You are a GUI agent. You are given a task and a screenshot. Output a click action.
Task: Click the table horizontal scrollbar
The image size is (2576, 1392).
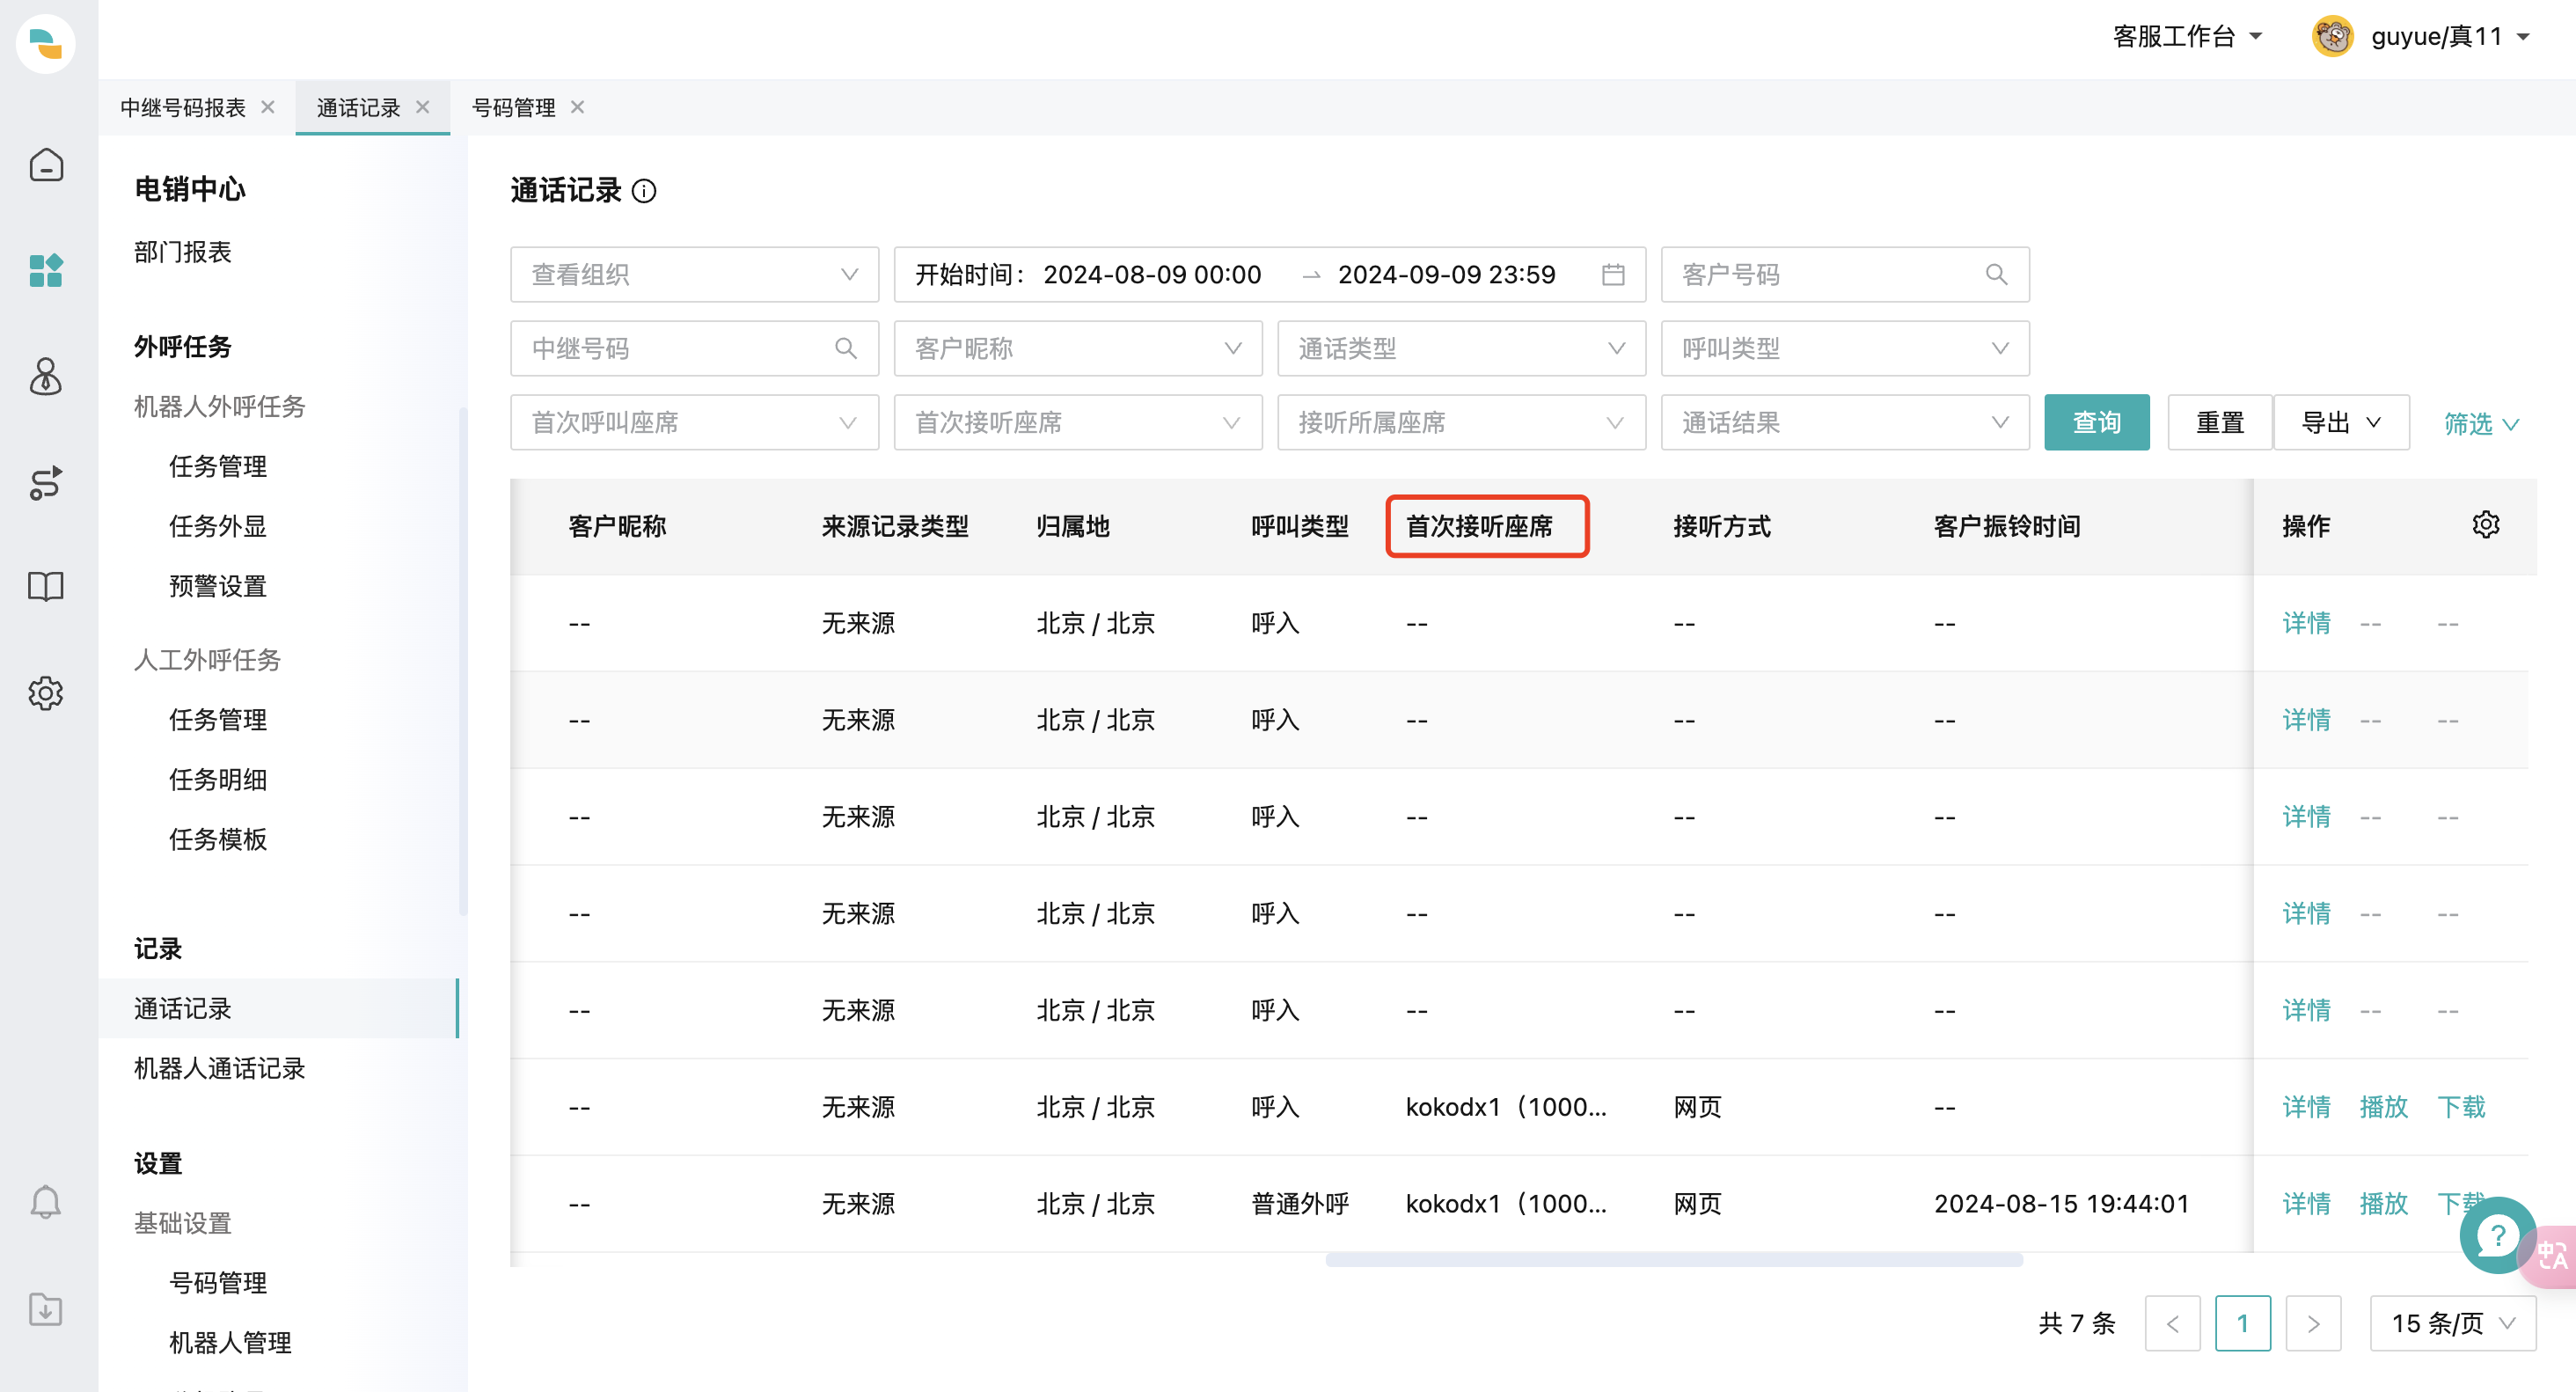(x=1674, y=1260)
